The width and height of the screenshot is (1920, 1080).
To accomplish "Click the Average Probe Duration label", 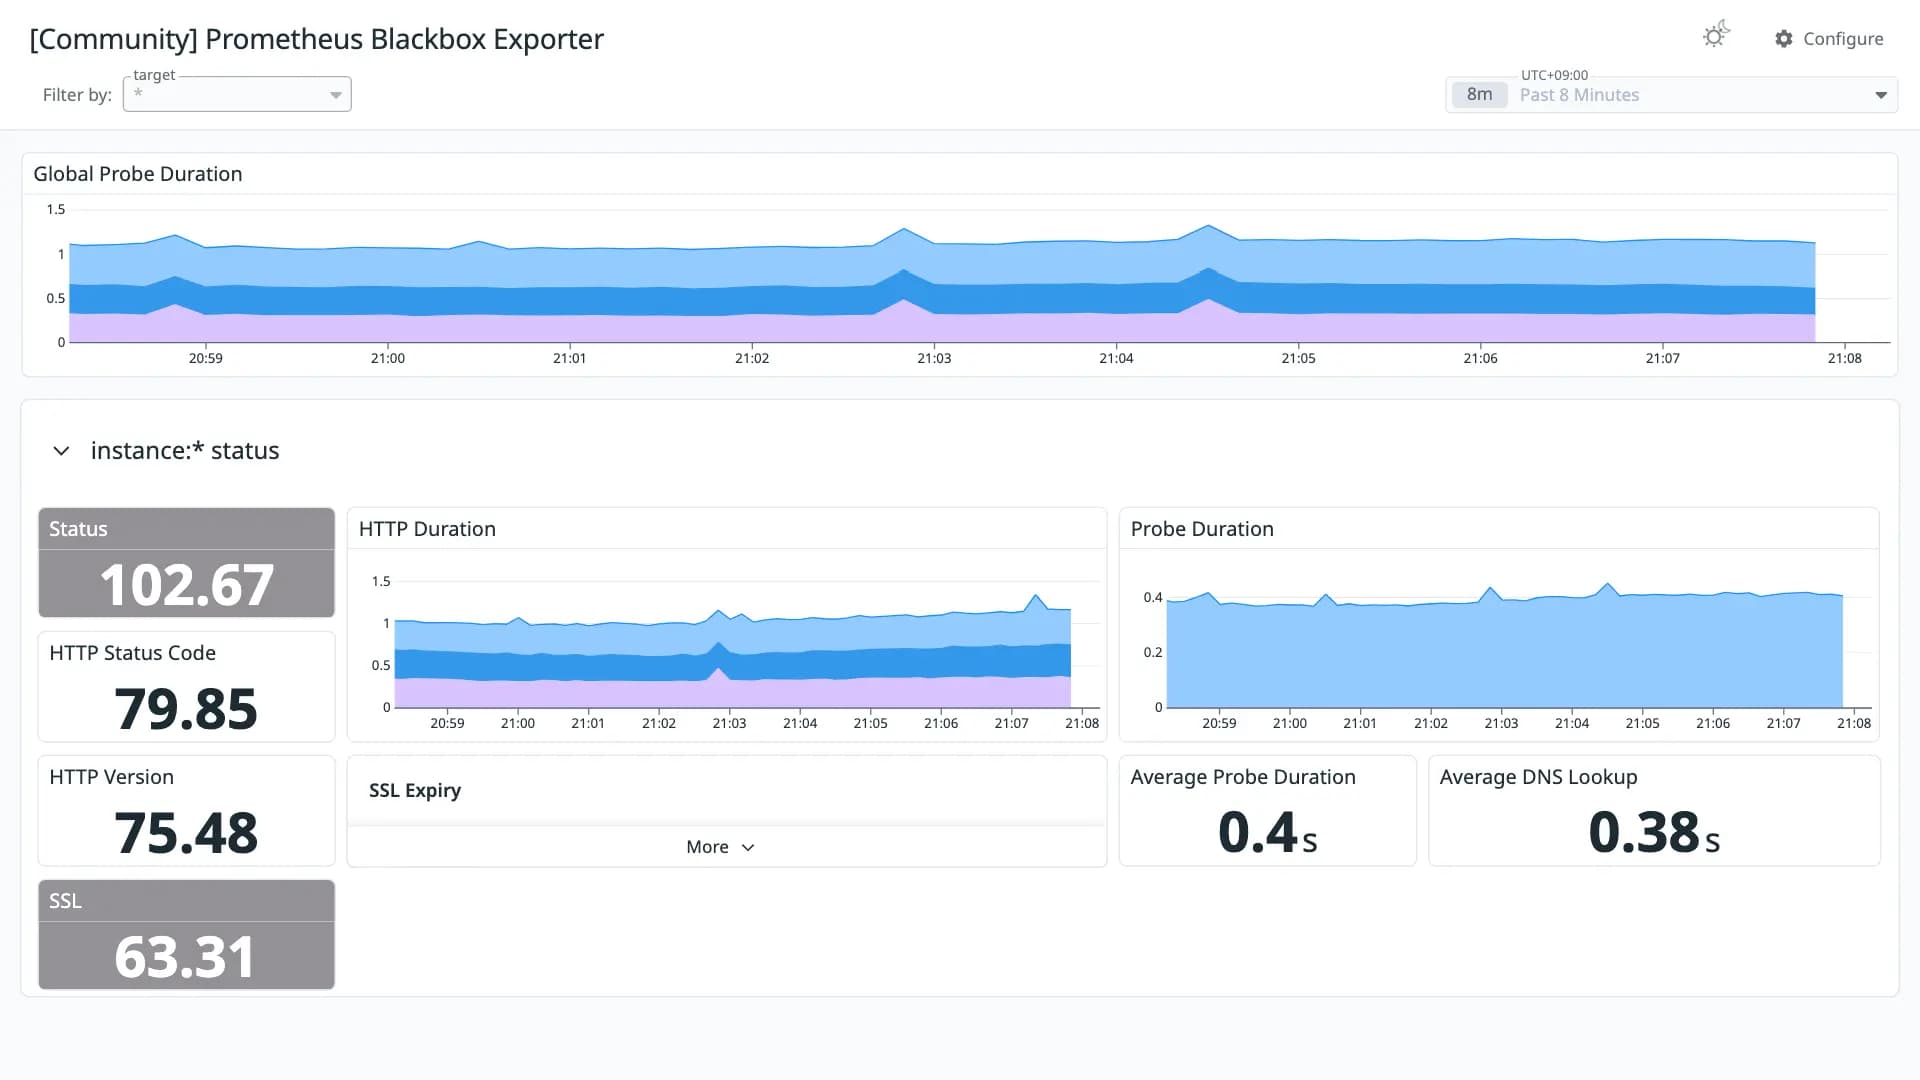I will pyautogui.click(x=1243, y=777).
